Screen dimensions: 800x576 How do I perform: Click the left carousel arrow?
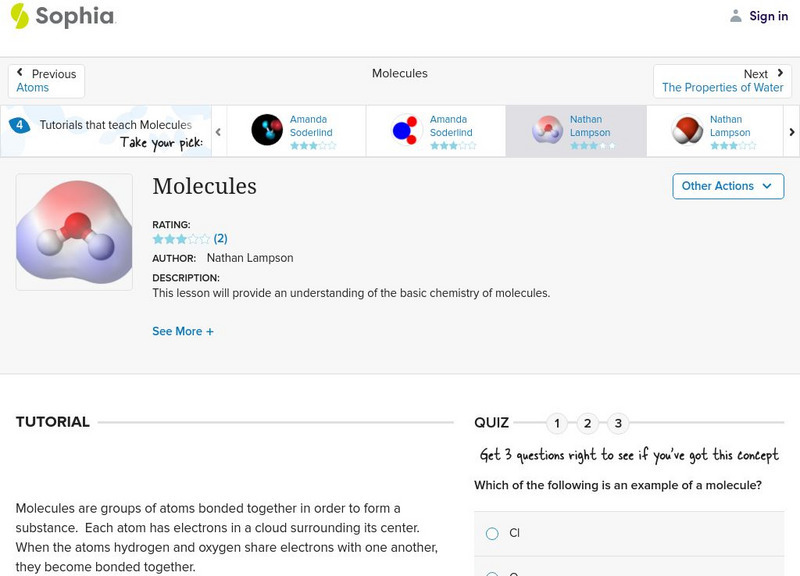point(219,129)
